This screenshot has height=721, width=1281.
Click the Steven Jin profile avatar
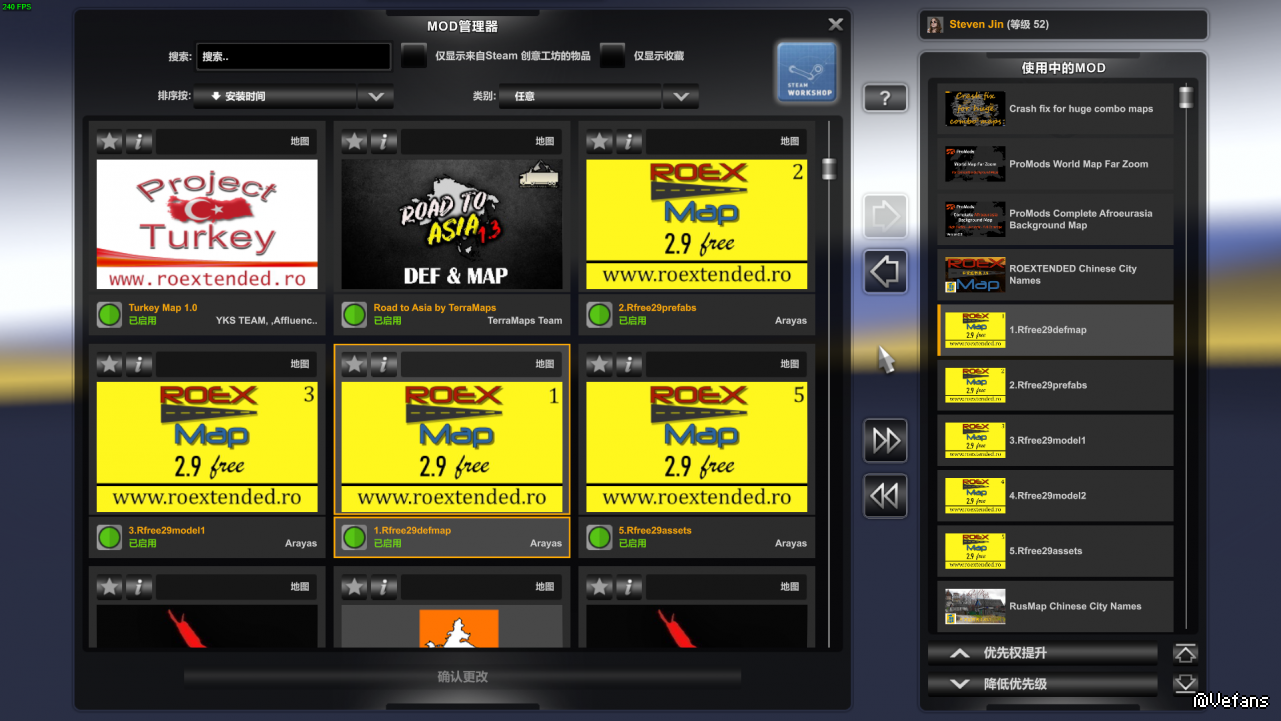[x=935, y=25]
